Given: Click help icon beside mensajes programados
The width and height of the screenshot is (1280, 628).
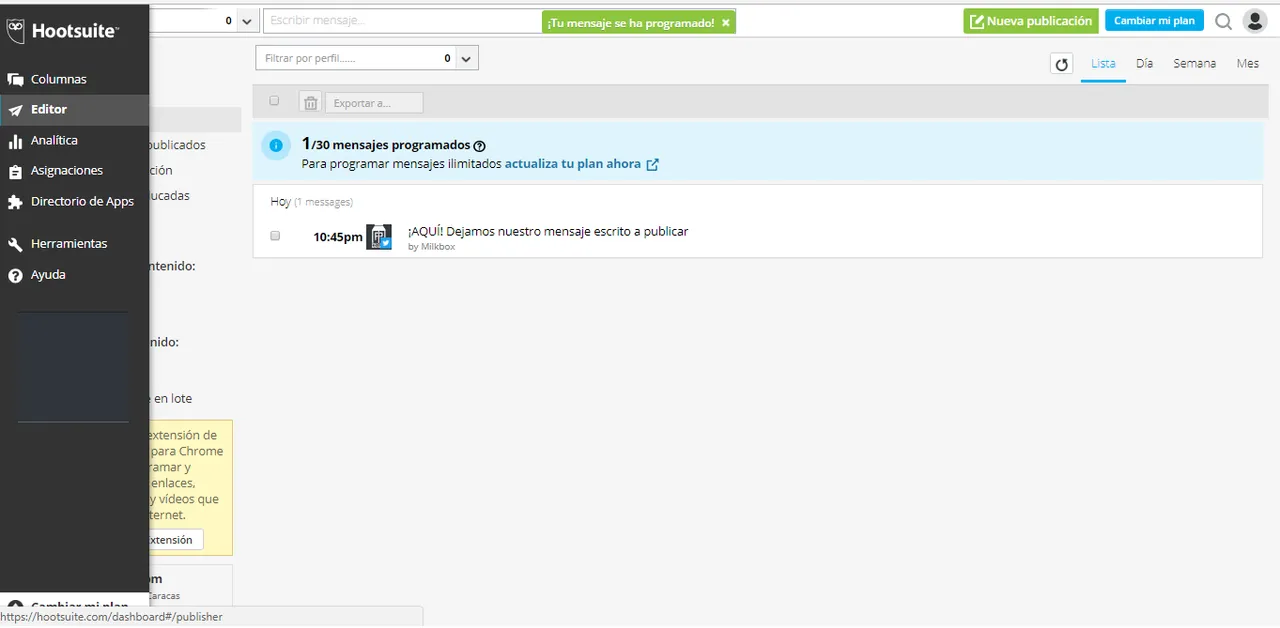Looking at the screenshot, I should [479, 146].
